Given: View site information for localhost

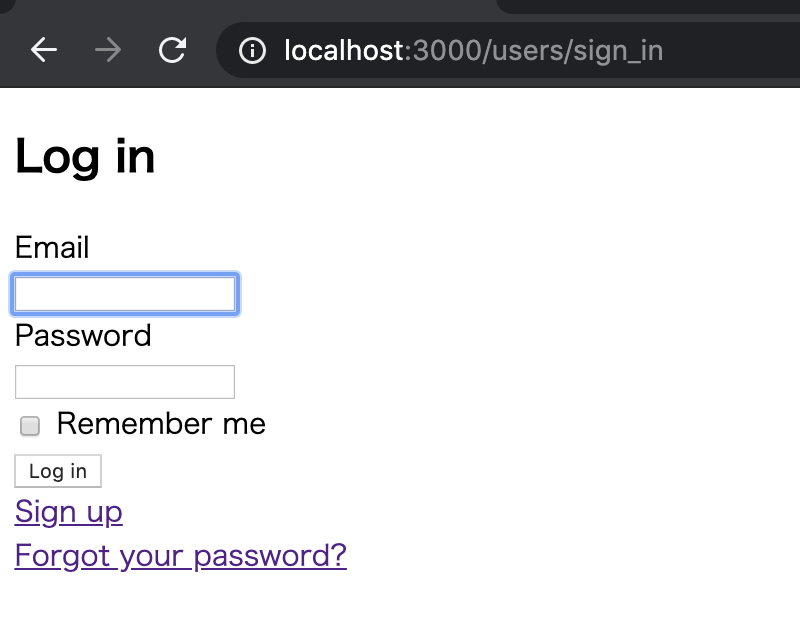Looking at the screenshot, I should 253,50.
